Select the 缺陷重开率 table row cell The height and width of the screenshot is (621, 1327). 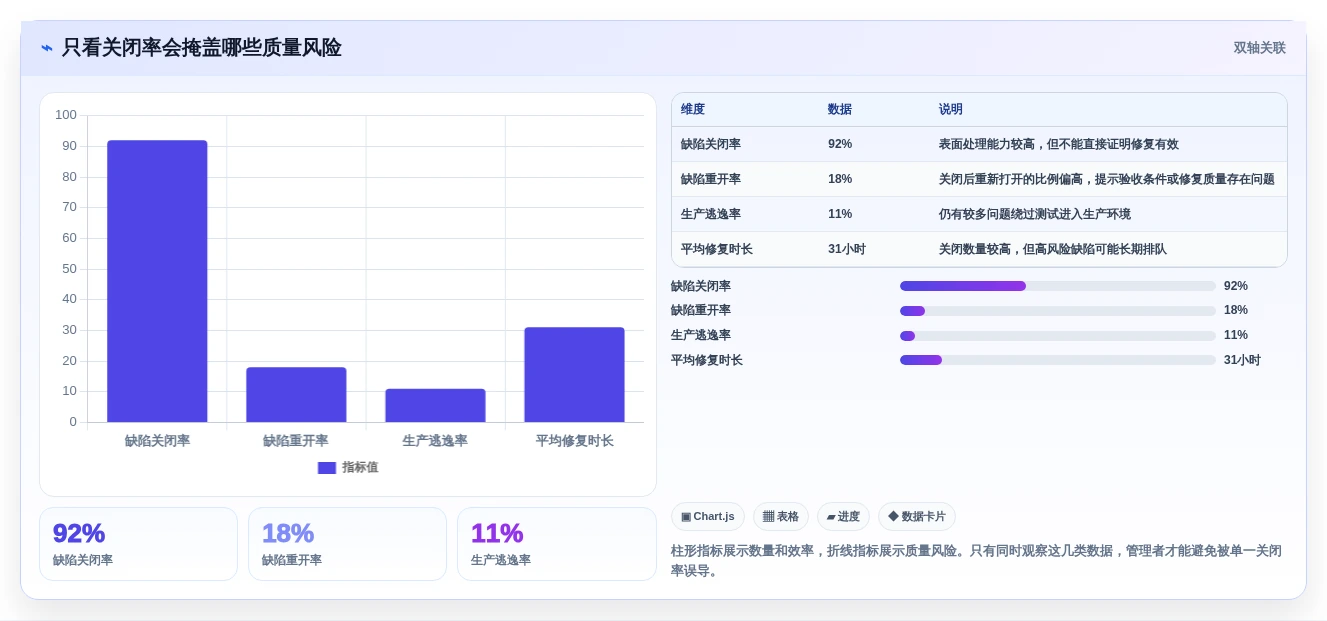click(711, 179)
